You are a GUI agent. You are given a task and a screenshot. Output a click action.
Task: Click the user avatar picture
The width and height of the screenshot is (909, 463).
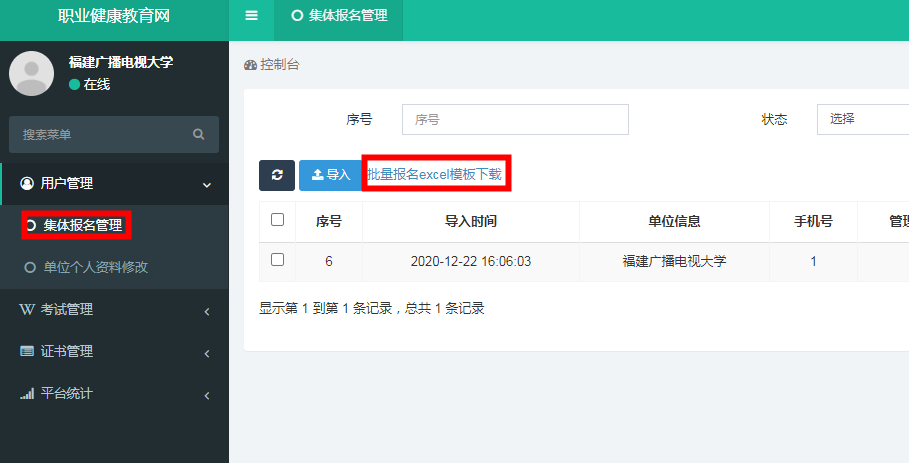tap(31, 73)
